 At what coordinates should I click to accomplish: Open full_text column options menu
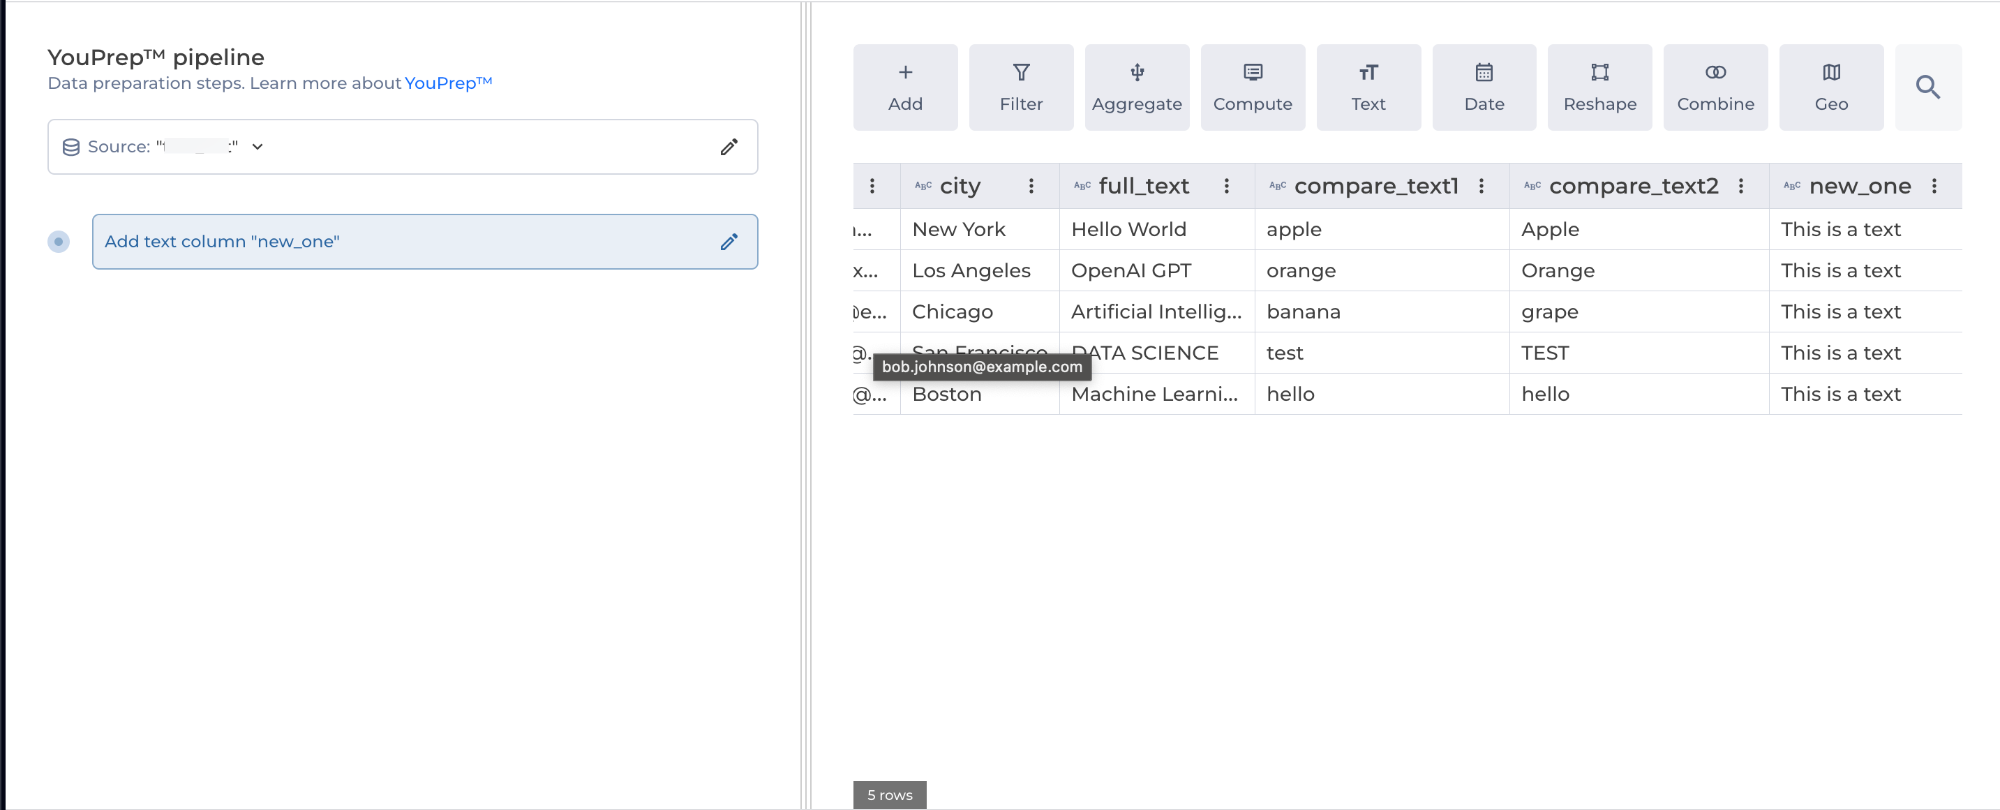1226,186
